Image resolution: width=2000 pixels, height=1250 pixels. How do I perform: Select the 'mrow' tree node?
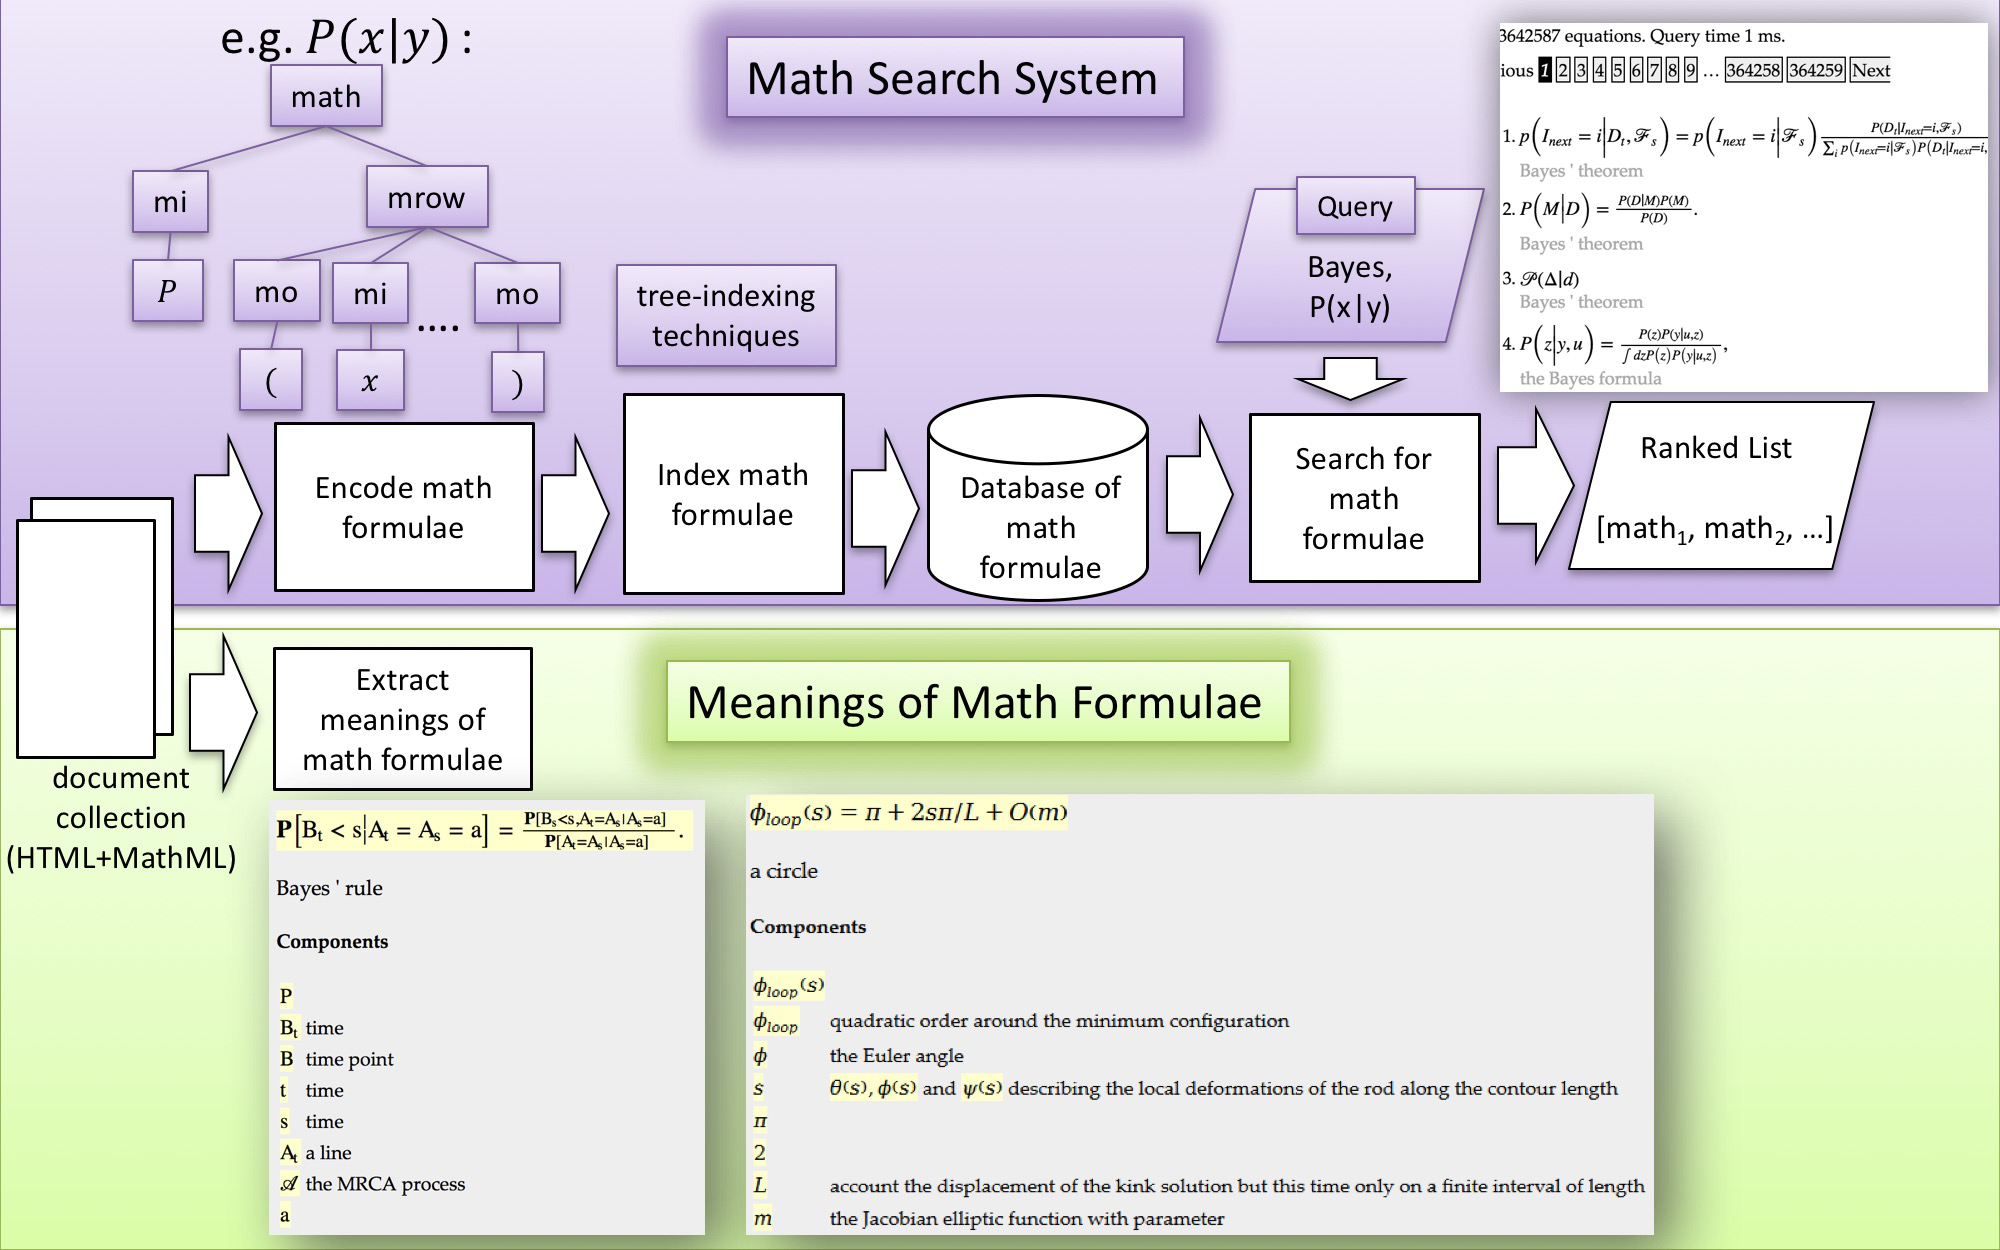(427, 197)
